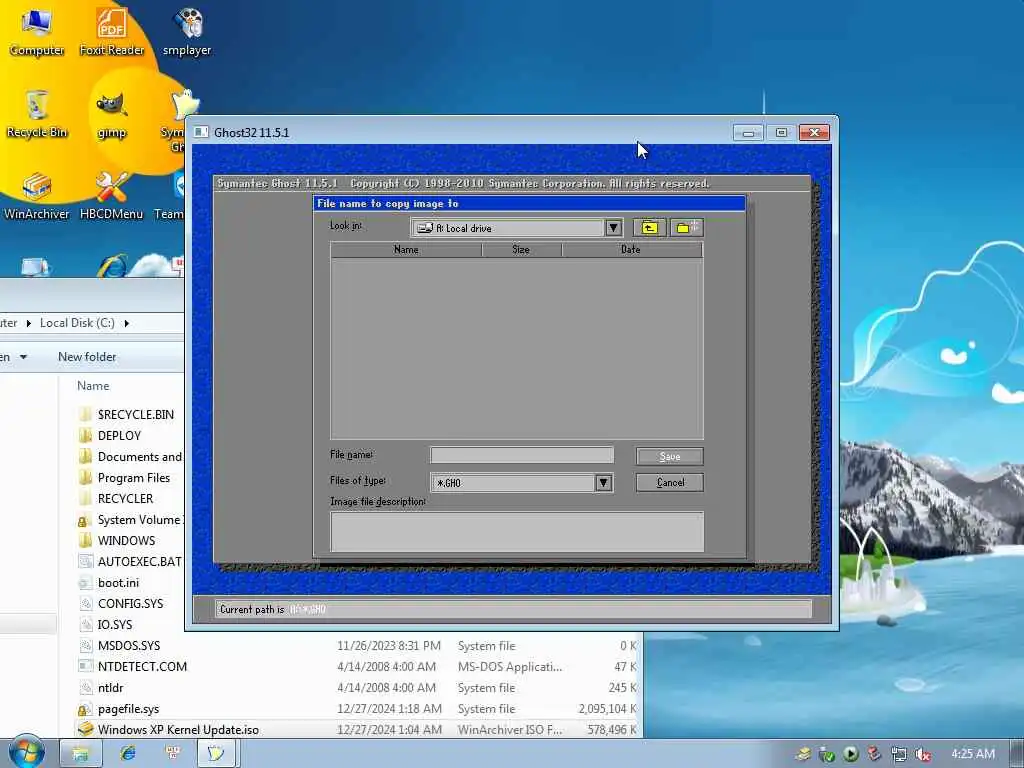Maximize the Ghost32 window
Viewport: 1024px width, 768px height.
click(x=781, y=133)
